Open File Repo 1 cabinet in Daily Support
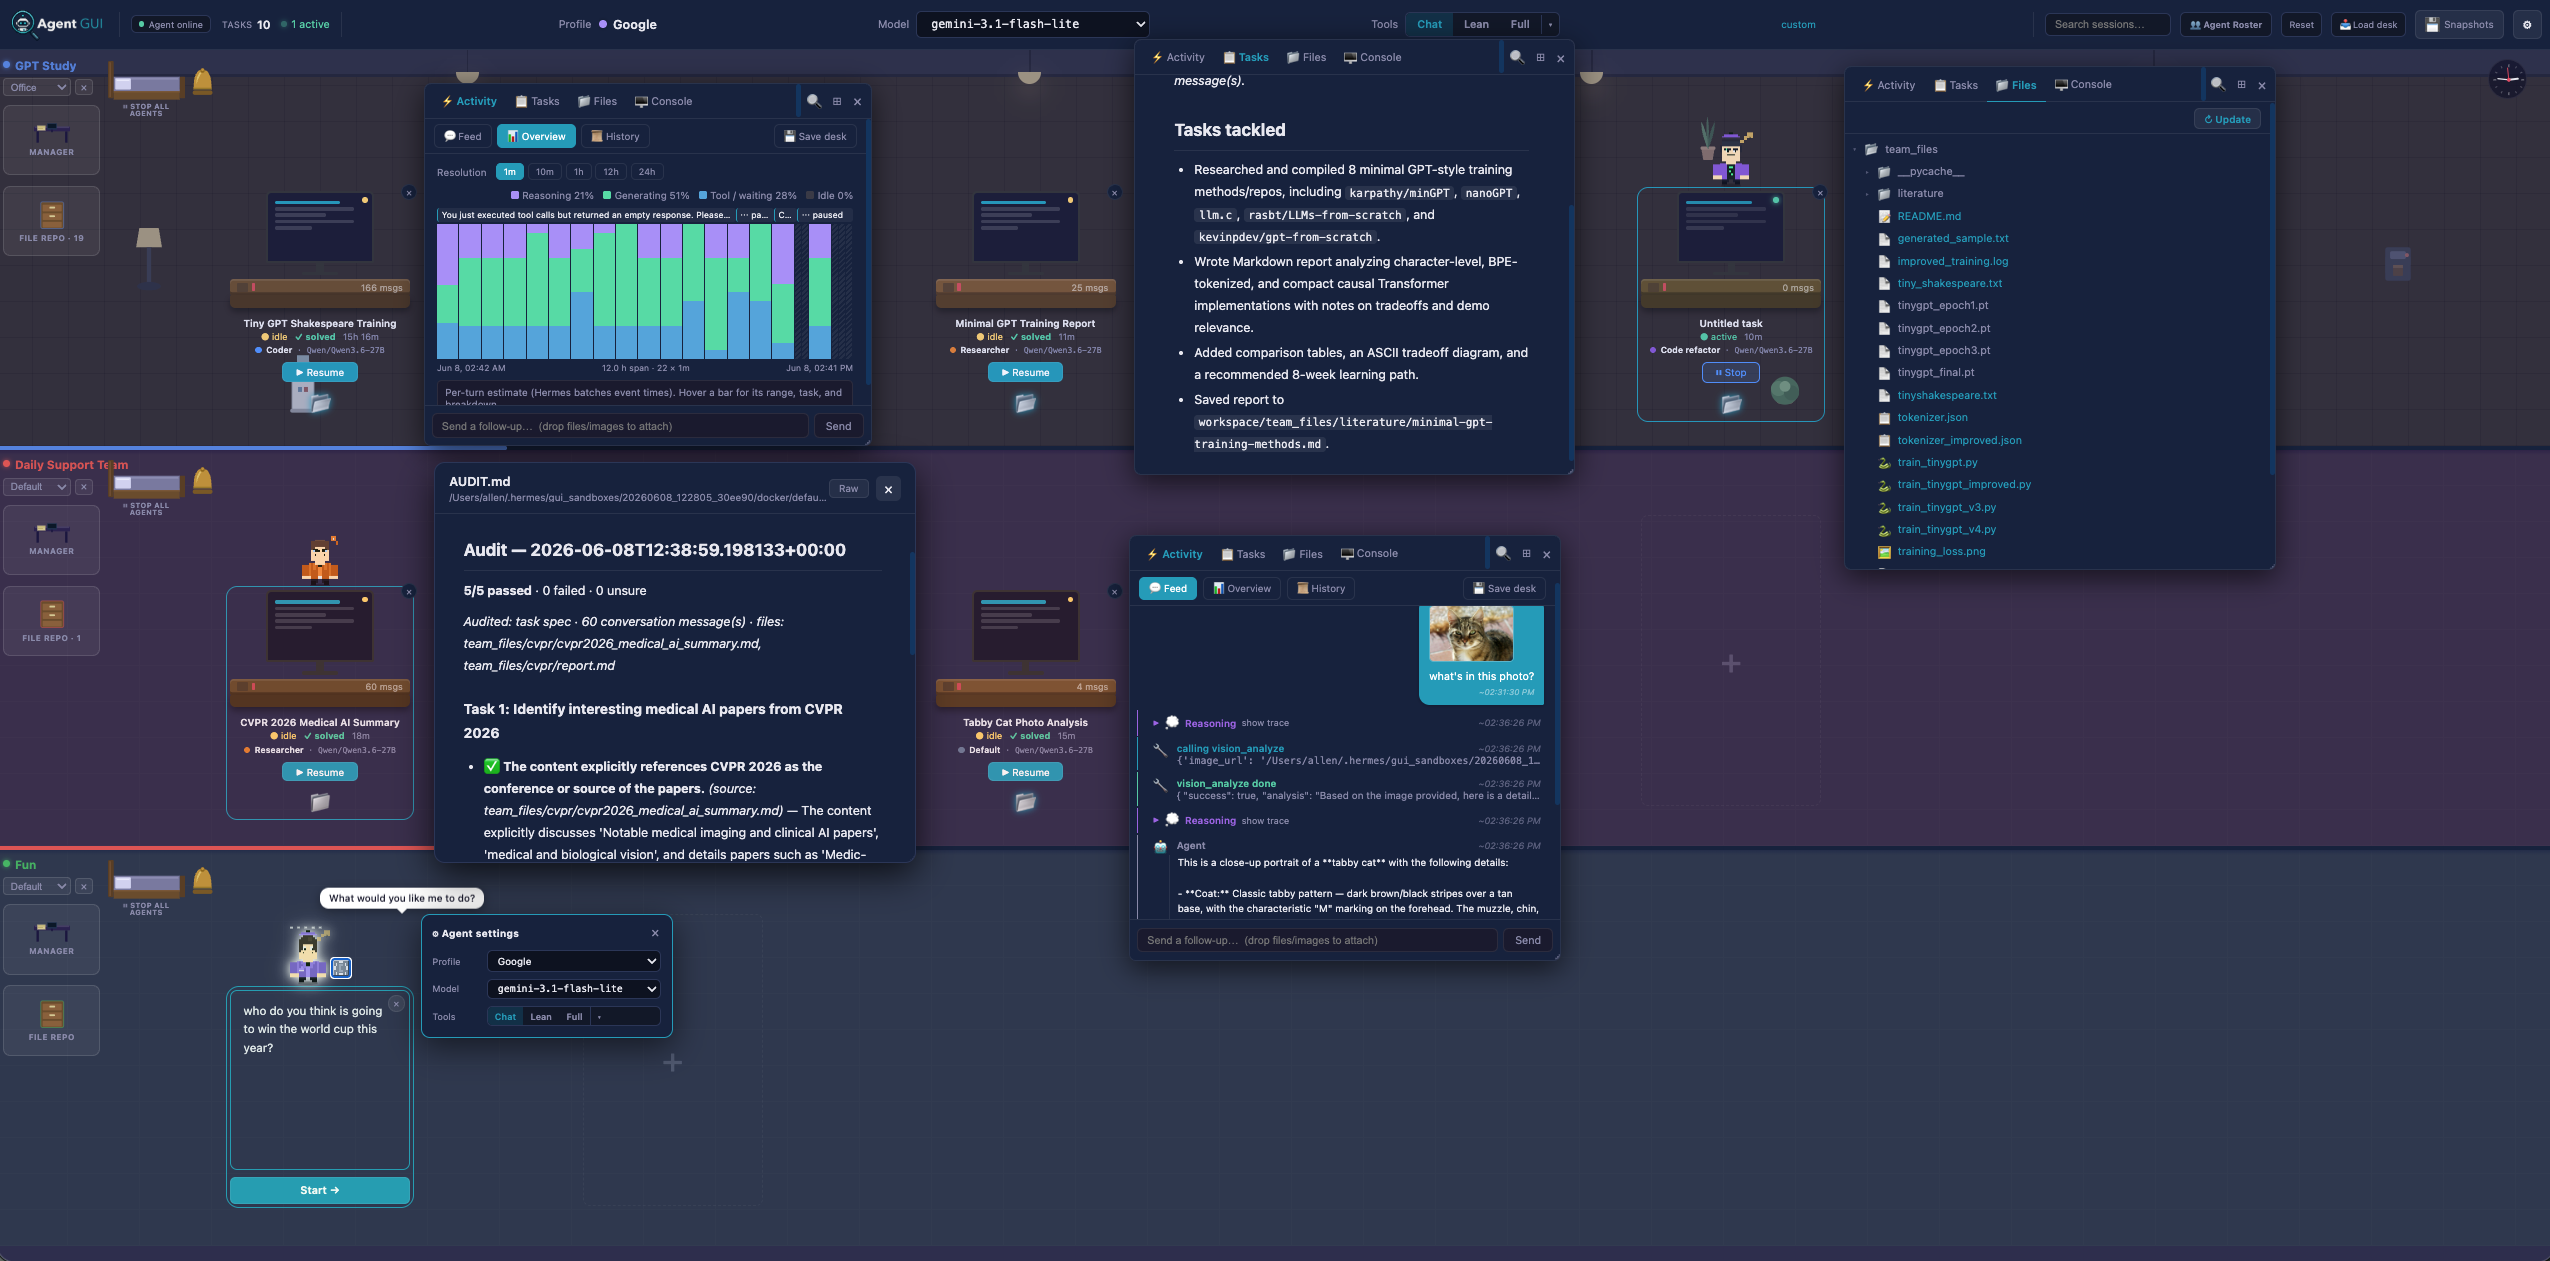2550x1261 pixels. (52, 621)
